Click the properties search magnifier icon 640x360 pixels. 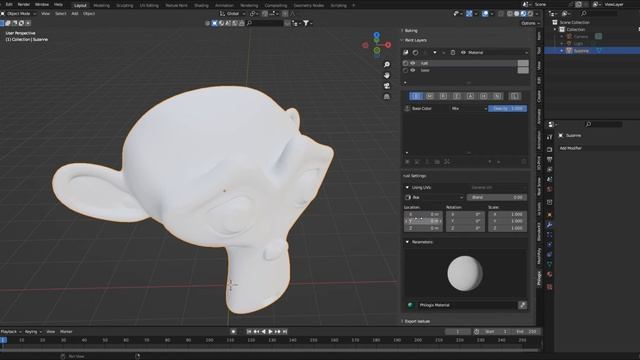point(588,124)
